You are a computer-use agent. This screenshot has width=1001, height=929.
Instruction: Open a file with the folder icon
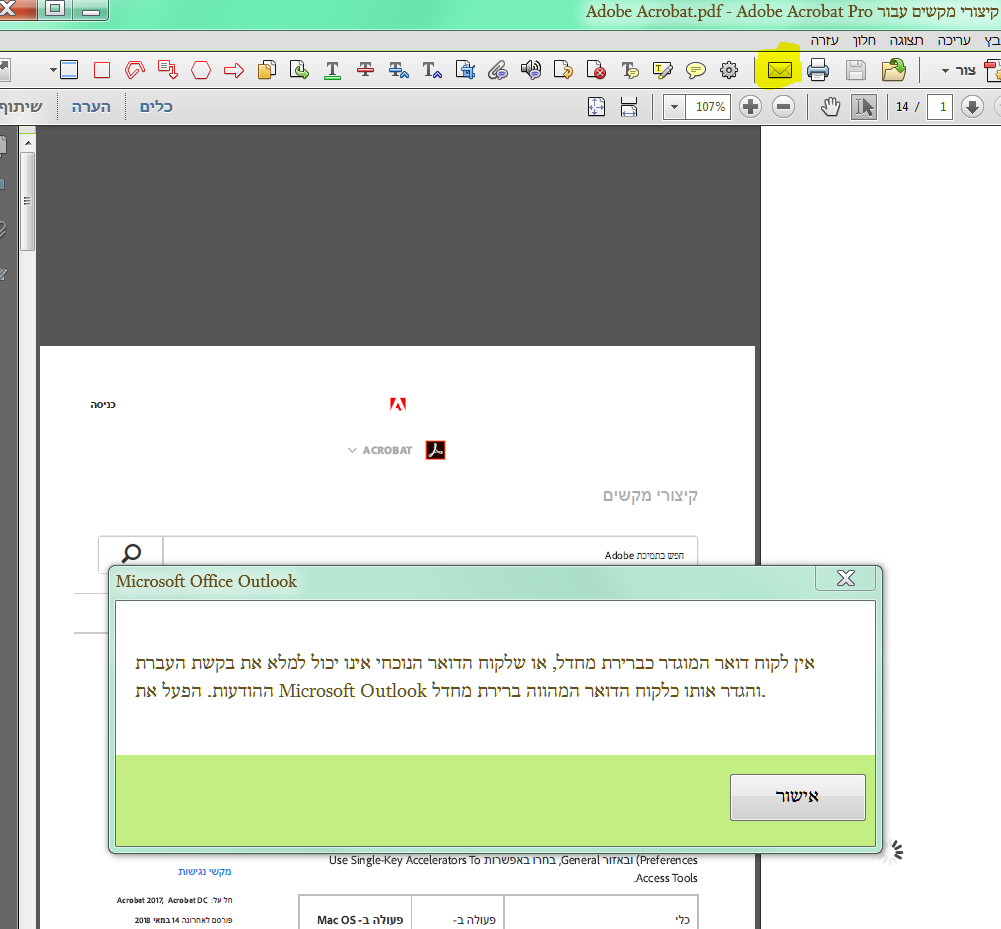[894, 70]
